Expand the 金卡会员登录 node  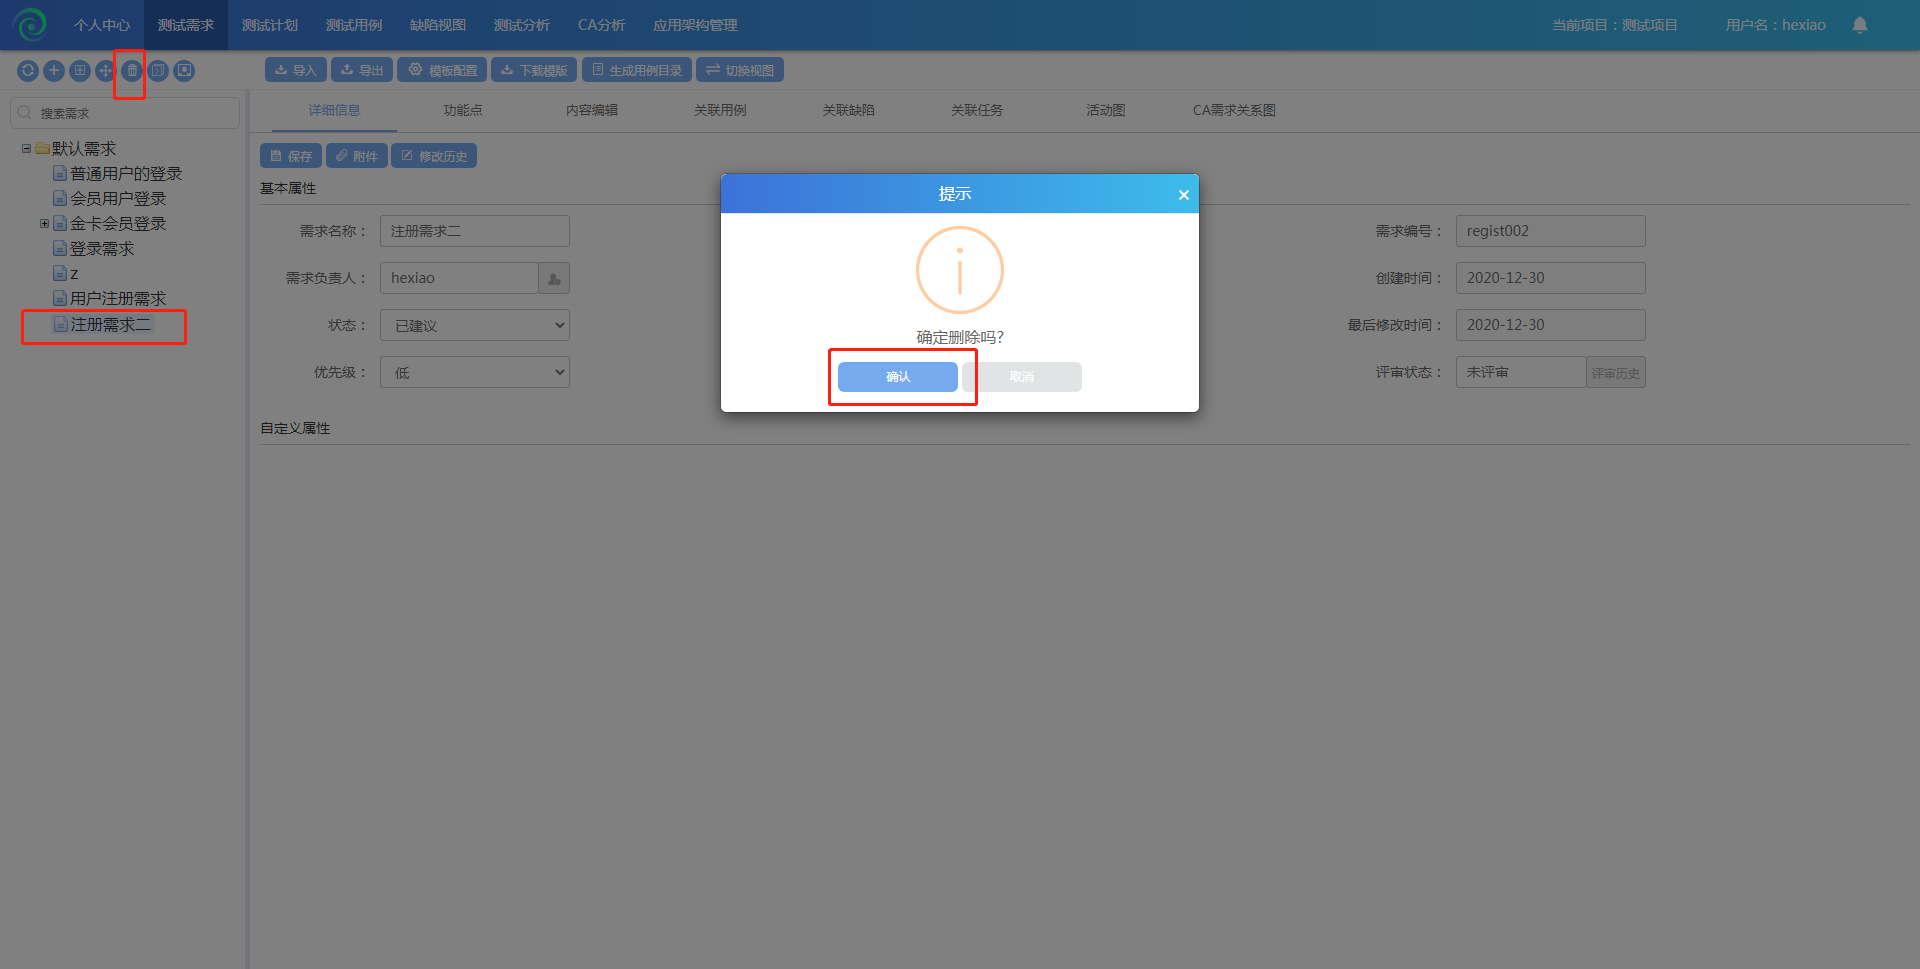point(45,224)
